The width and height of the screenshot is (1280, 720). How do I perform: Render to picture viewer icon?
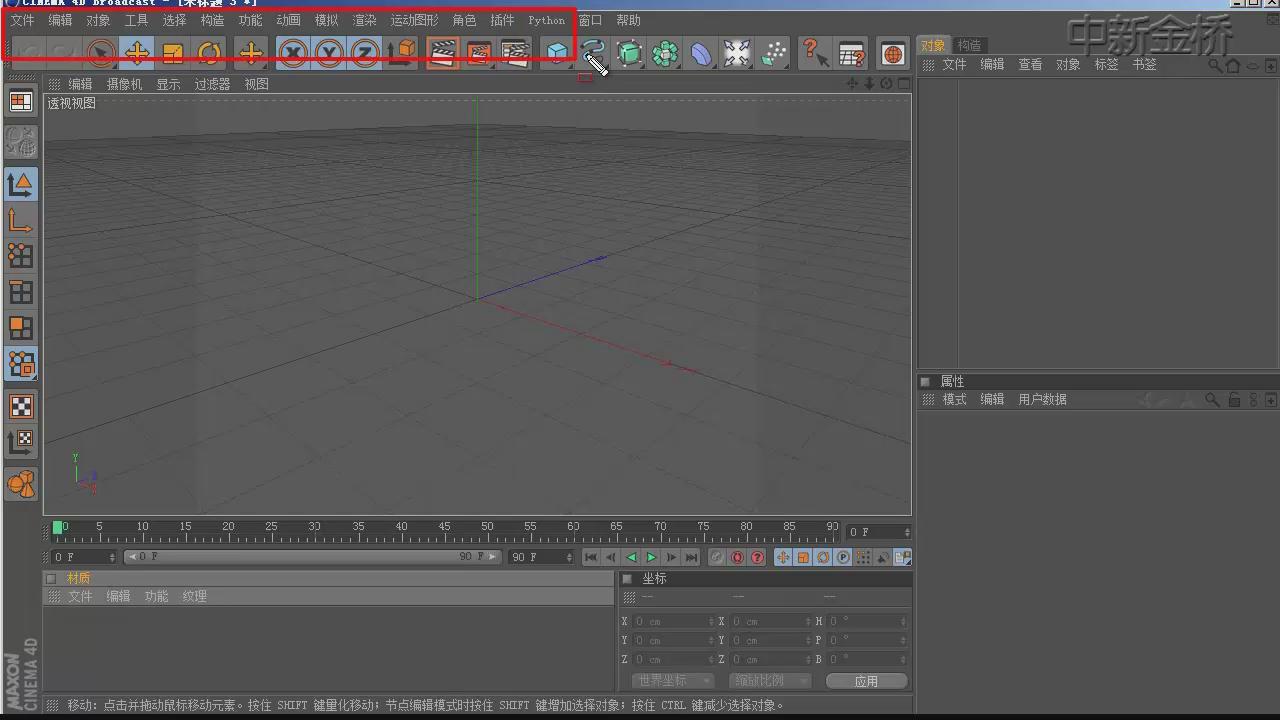click(x=478, y=53)
